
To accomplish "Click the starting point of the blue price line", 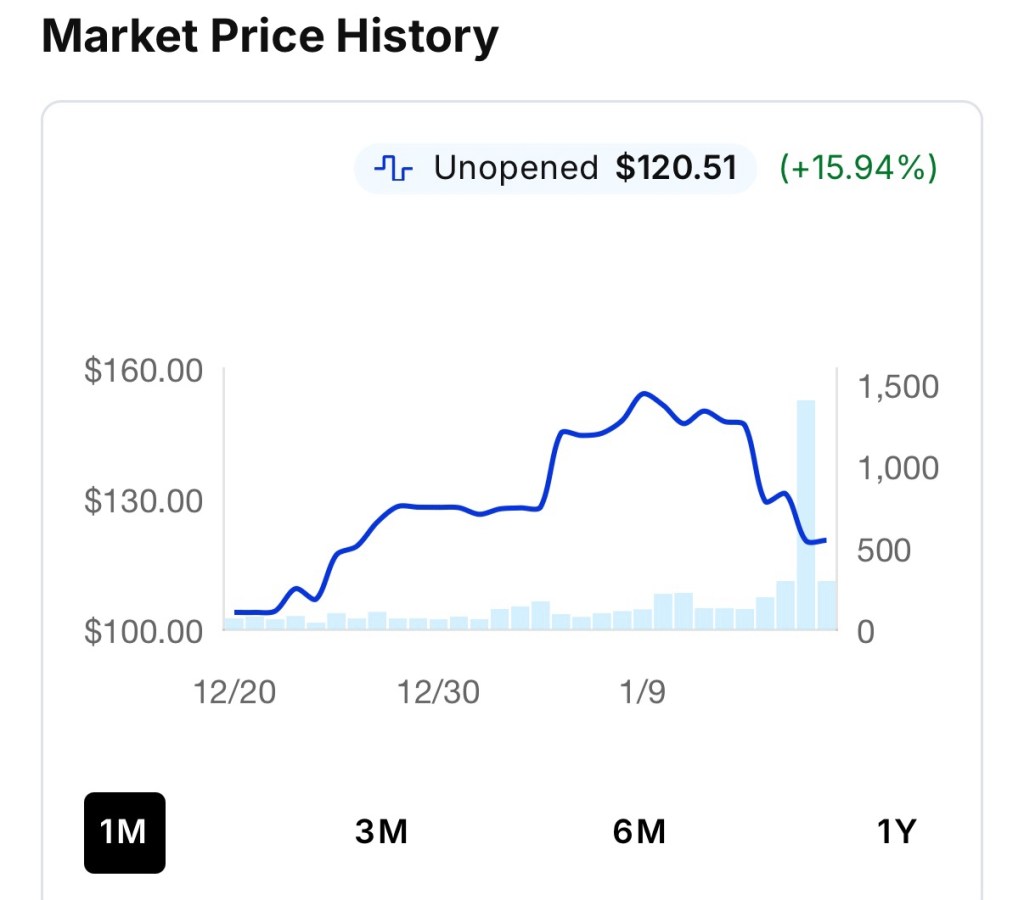I will 237,611.
